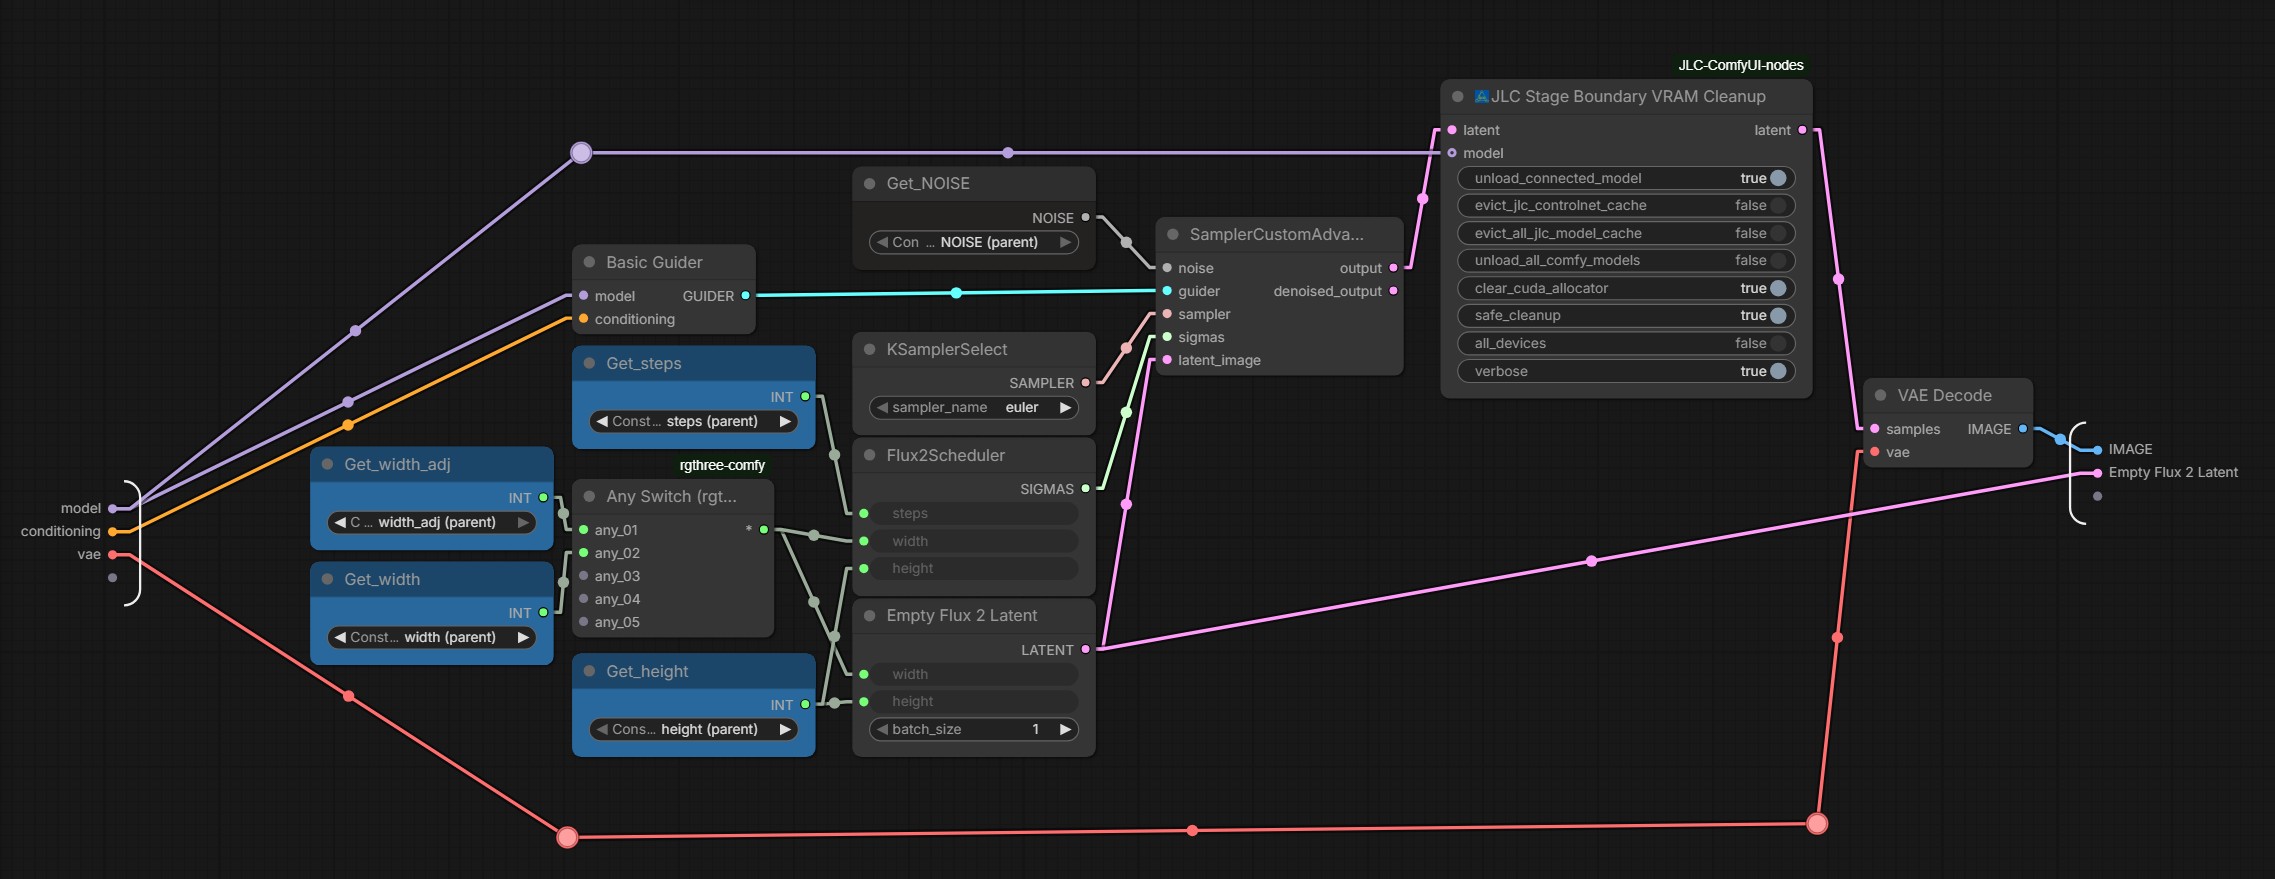The image size is (2275, 879).
Task: Click the IMAGE subgraph output label
Action: pos(2130,449)
